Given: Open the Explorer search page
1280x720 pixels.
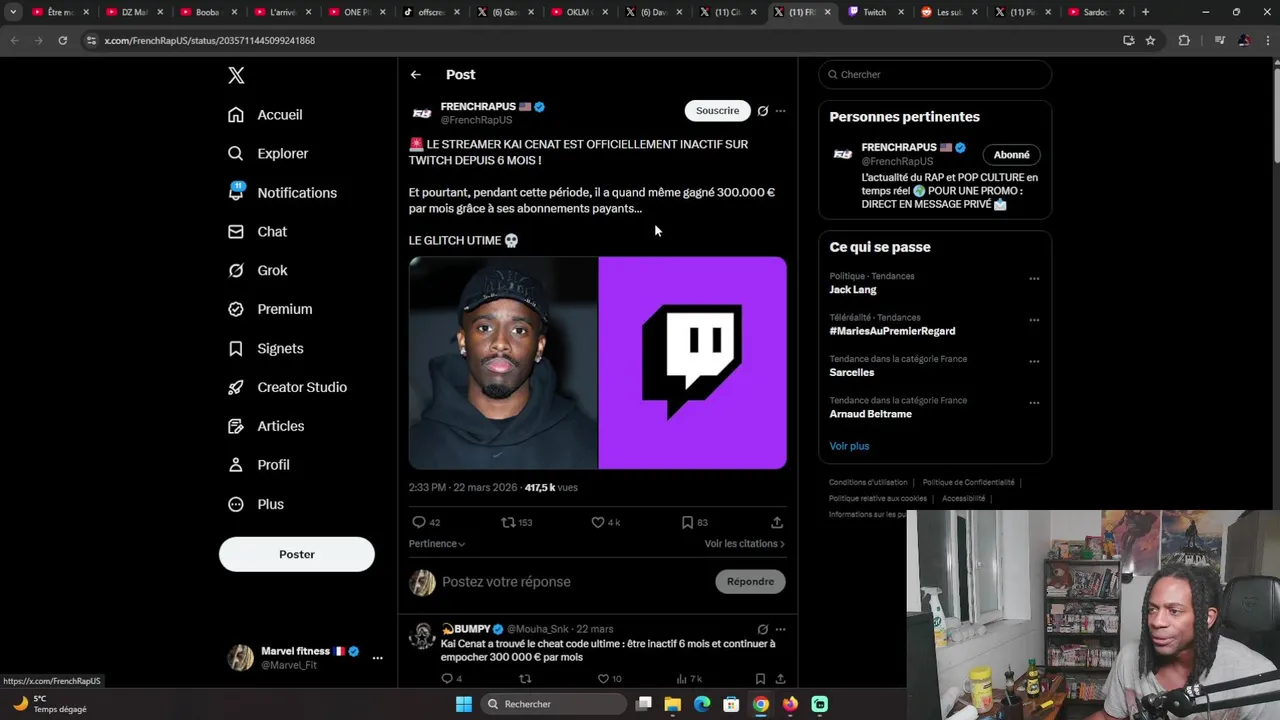Looking at the screenshot, I should [268, 154].
